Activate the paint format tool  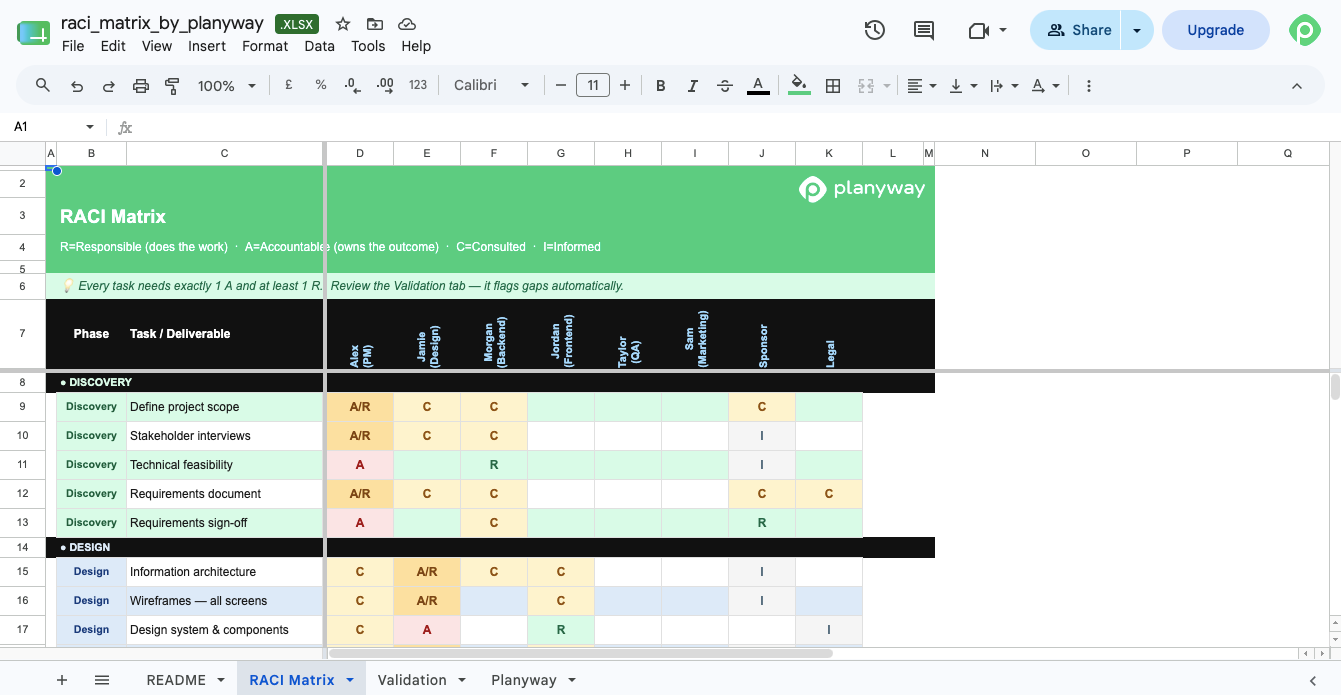[172, 86]
